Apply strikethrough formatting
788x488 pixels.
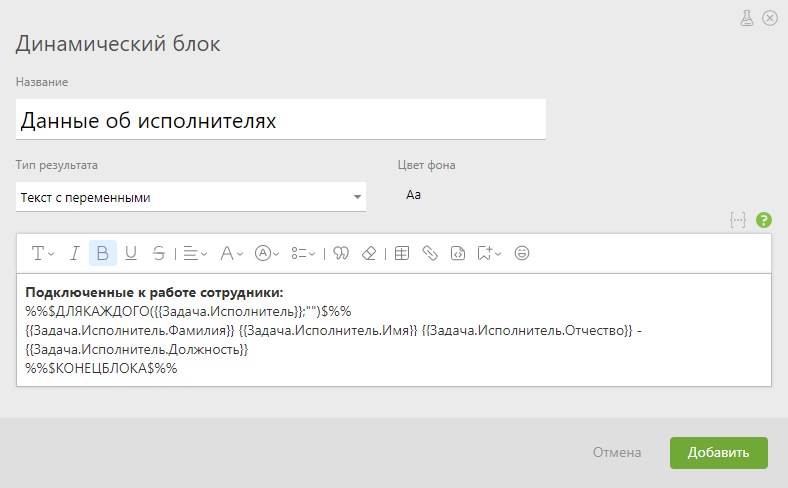point(159,253)
